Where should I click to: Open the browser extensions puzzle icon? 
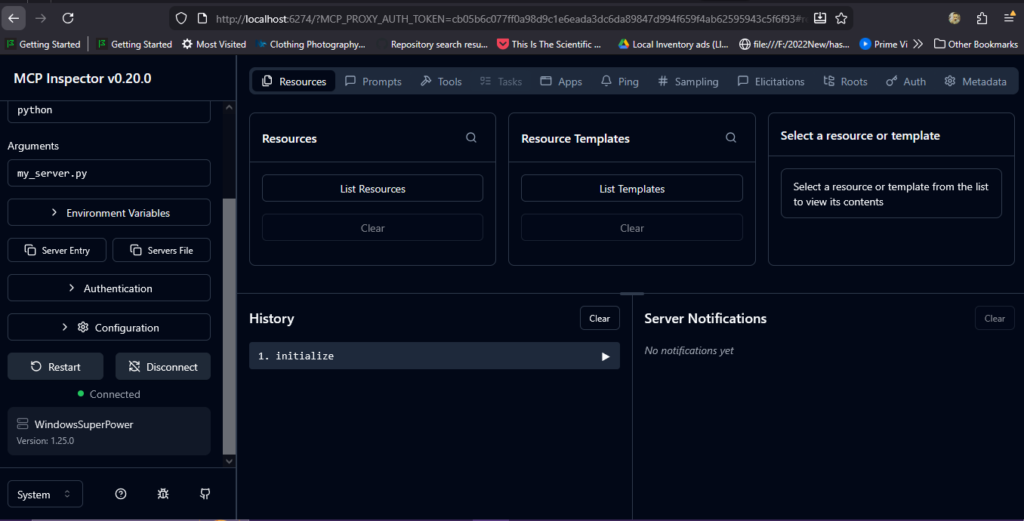pos(981,18)
